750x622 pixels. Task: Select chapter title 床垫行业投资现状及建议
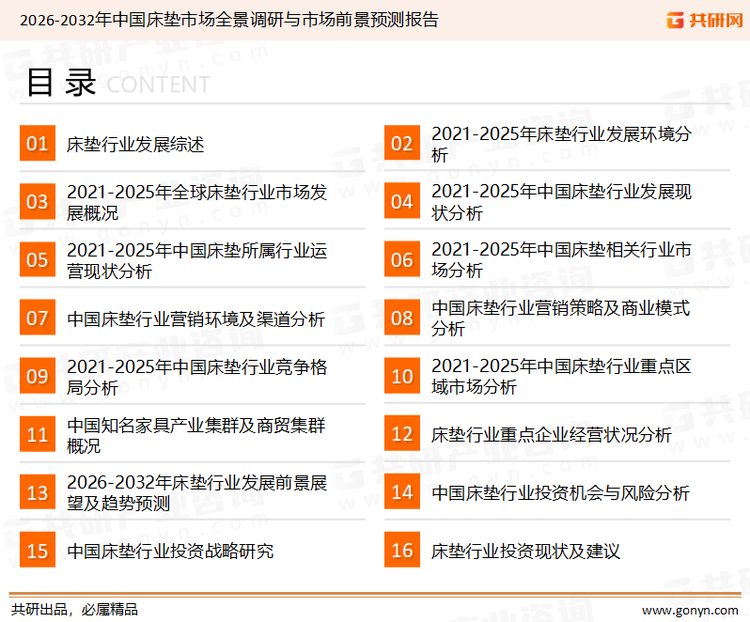pyautogui.click(x=525, y=551)
